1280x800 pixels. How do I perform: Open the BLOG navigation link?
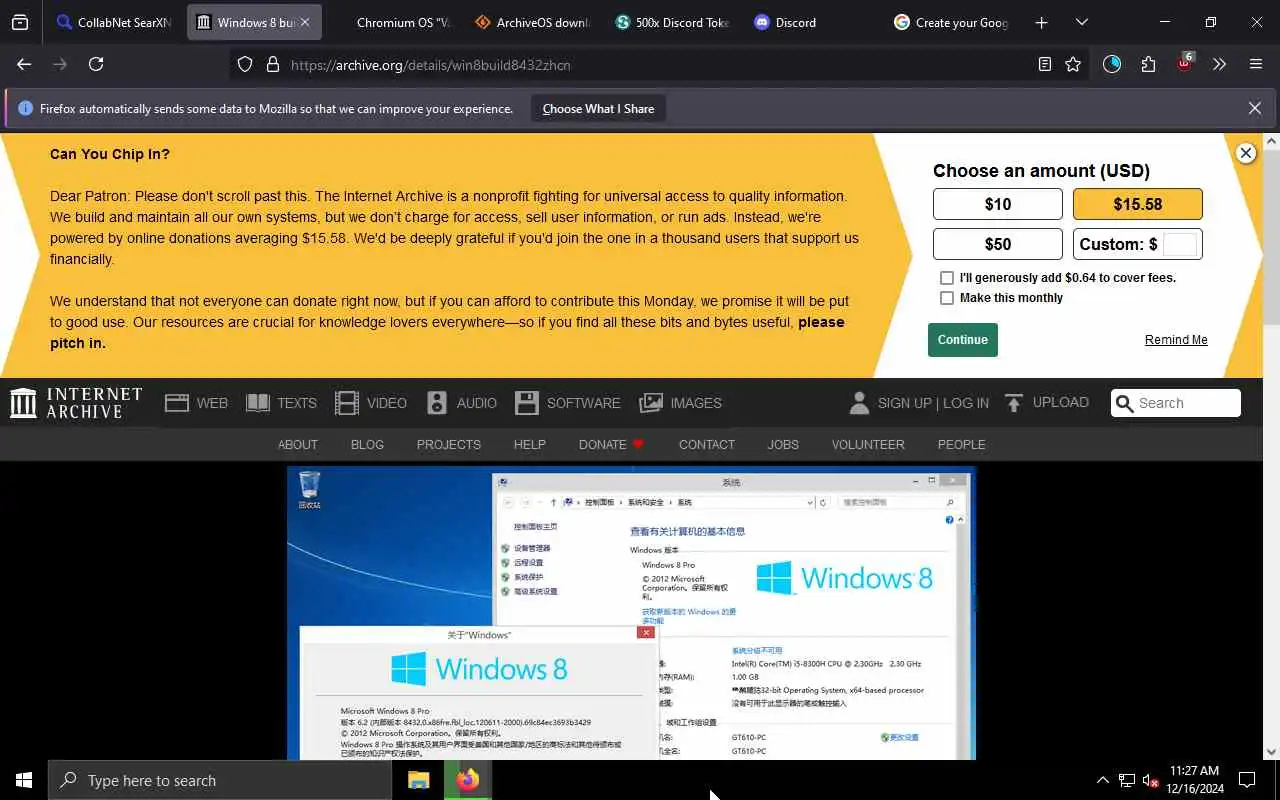tap(367, 444)
